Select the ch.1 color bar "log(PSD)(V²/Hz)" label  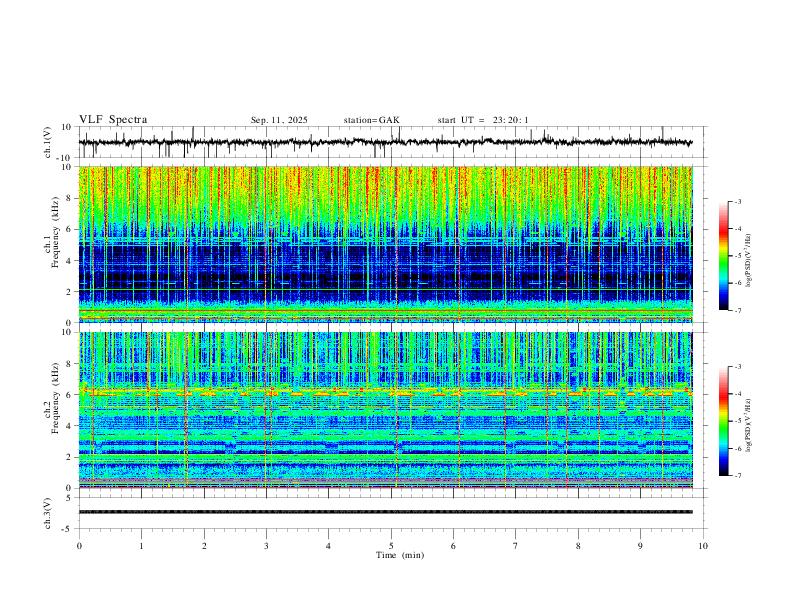(x=748, y=260)
